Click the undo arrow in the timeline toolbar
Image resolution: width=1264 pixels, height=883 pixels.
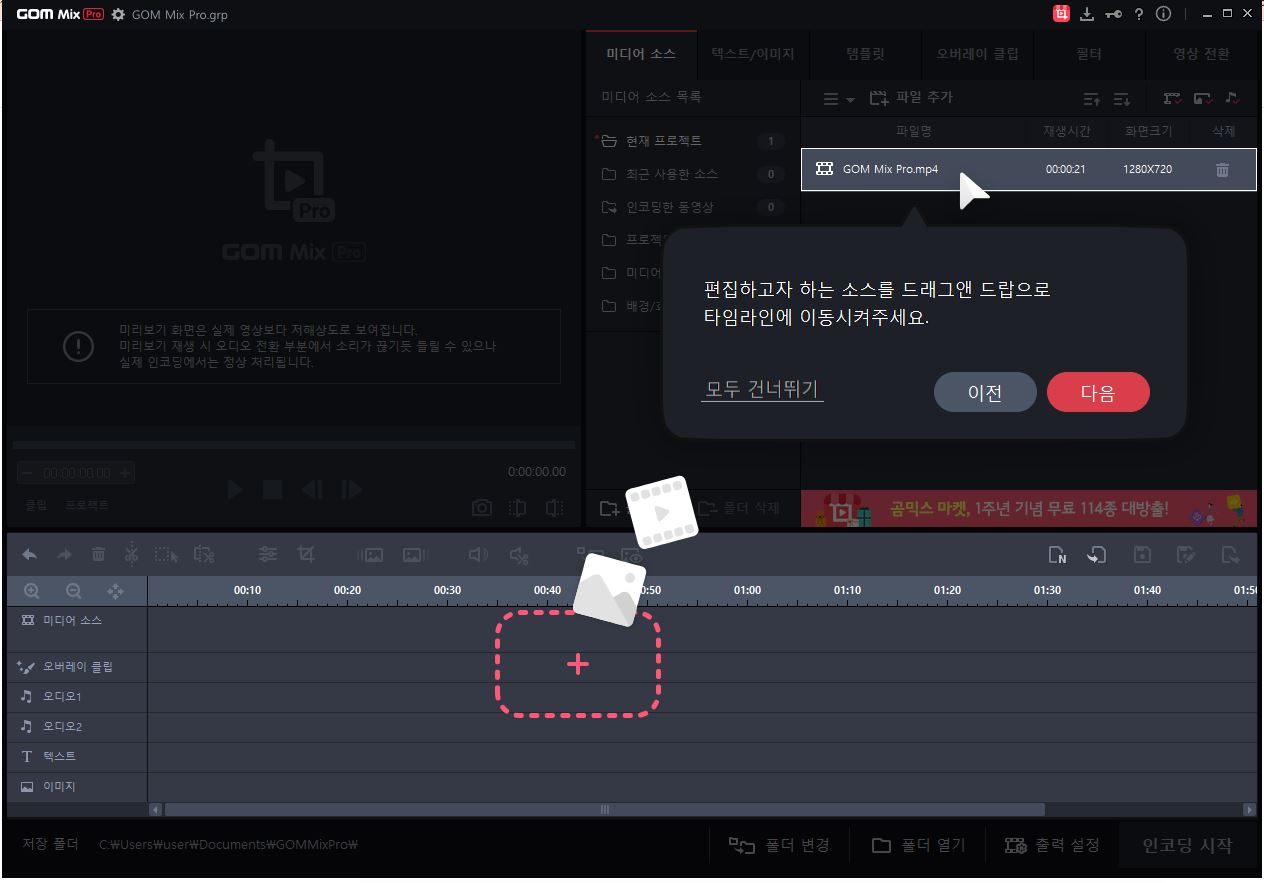[x=29, y=553]
